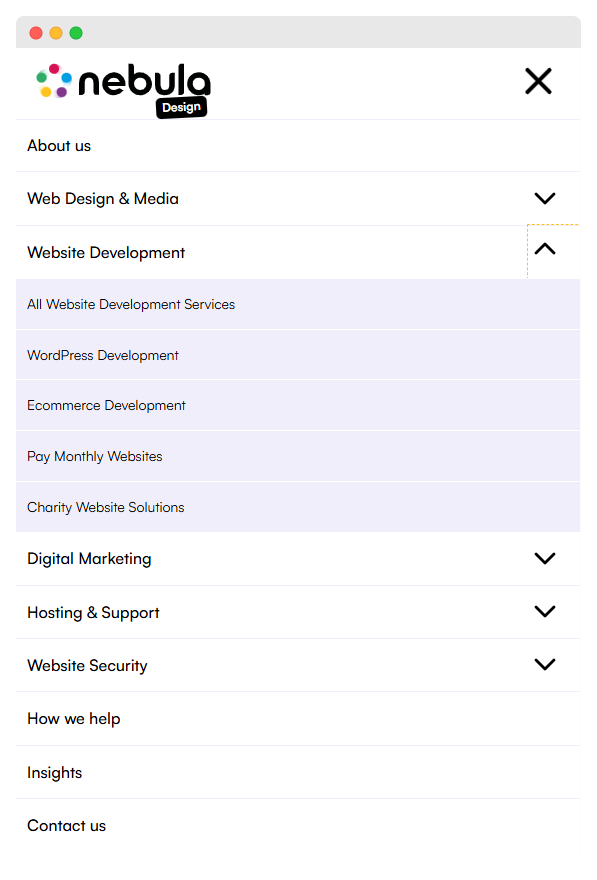Viewport: 597px width, 880px height.
Task: Select All Website Development Services
Action: 131,304
